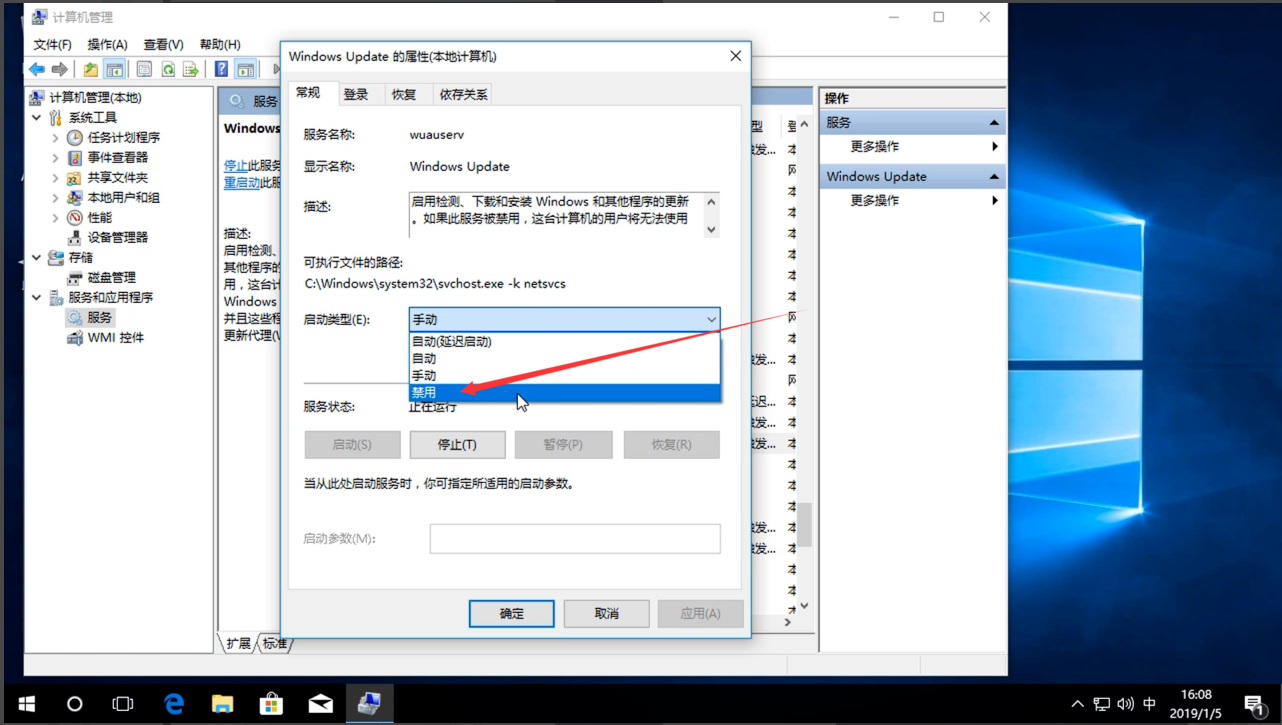1282x725 pixels.
Task: Click the Back navigation arrow icon
Action: point(36,68)
